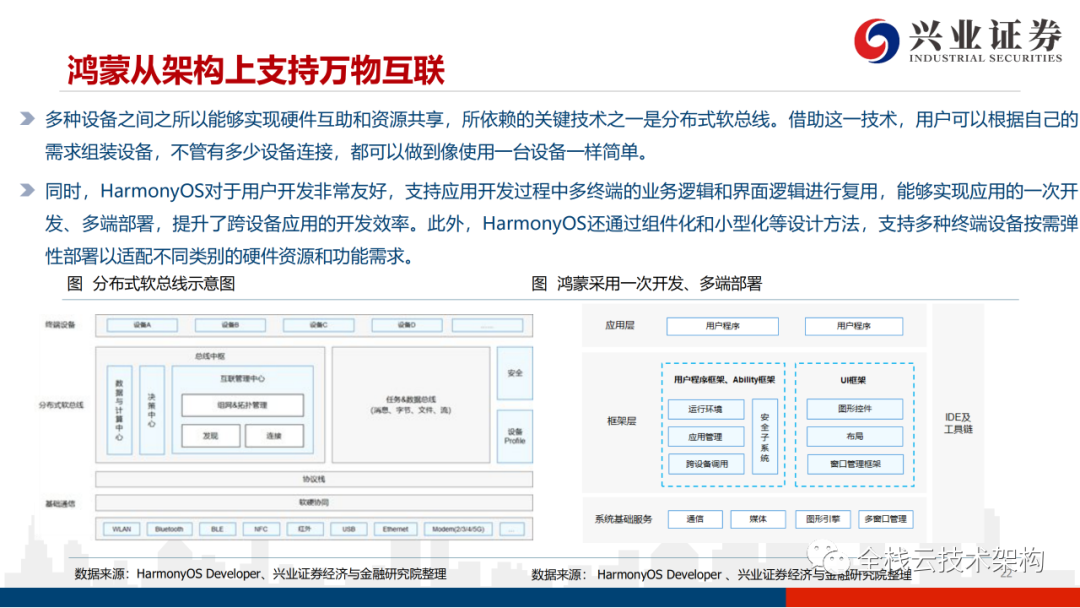Viewport: 1080px width, 608px height.
Task: Select the 布局 box
Action: [x=855, y=436]
